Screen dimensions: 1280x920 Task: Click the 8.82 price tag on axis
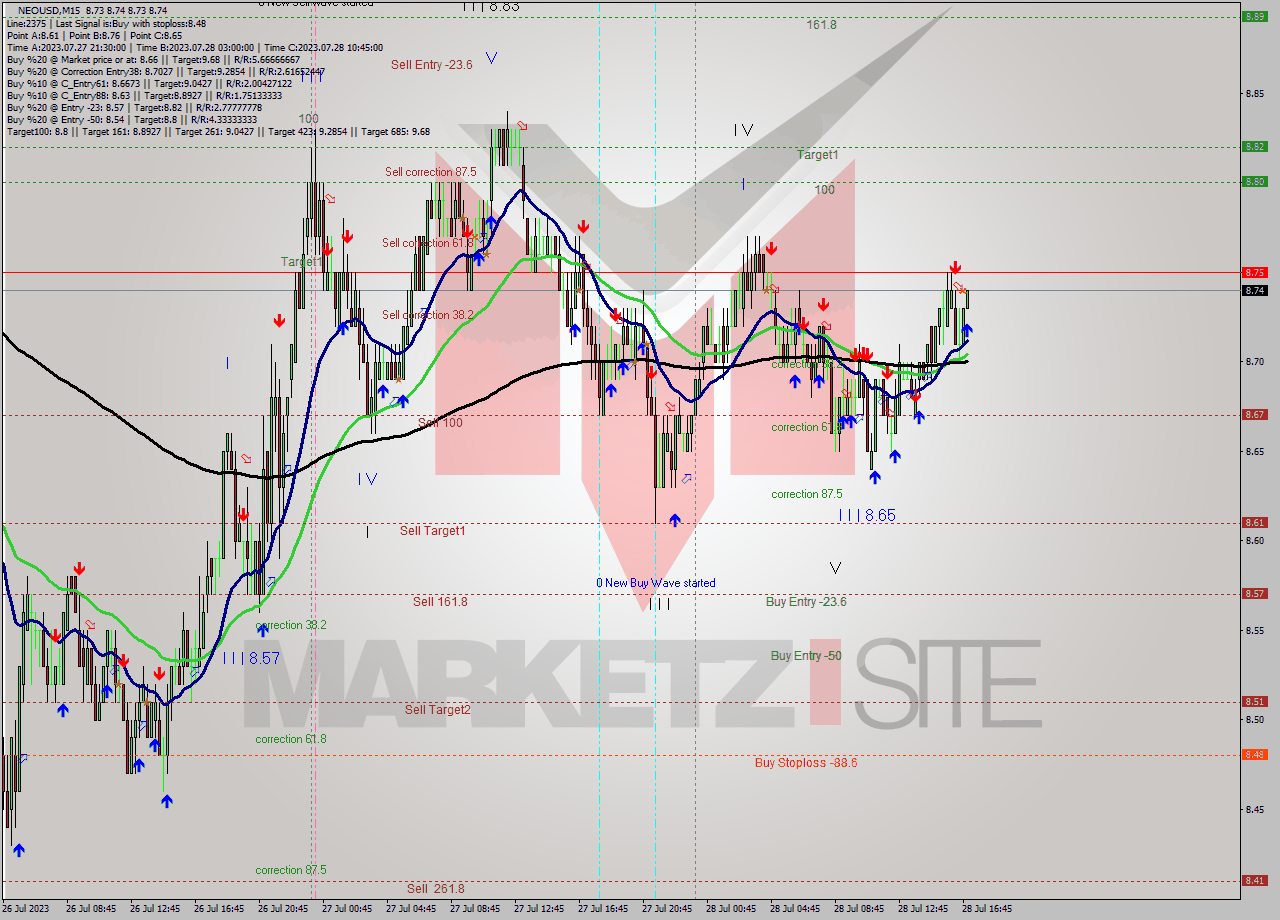[1254, 146]
